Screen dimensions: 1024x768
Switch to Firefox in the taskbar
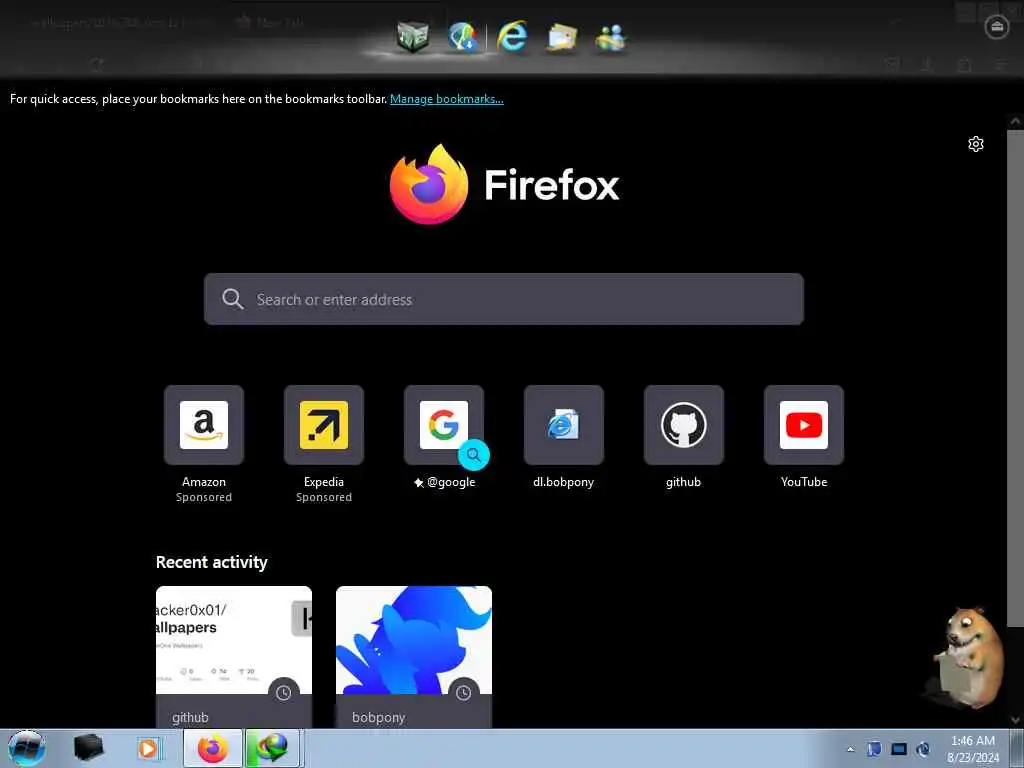212,748
